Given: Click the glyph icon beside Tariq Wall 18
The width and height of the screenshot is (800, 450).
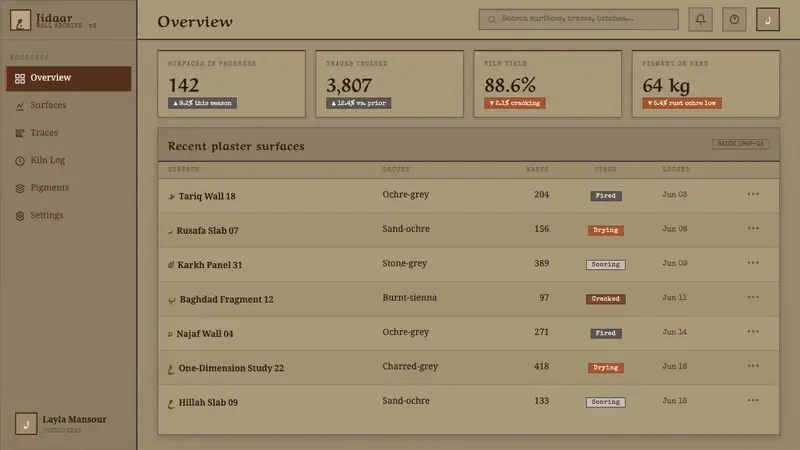Looking at the screenshot, I should coord(171,196).
